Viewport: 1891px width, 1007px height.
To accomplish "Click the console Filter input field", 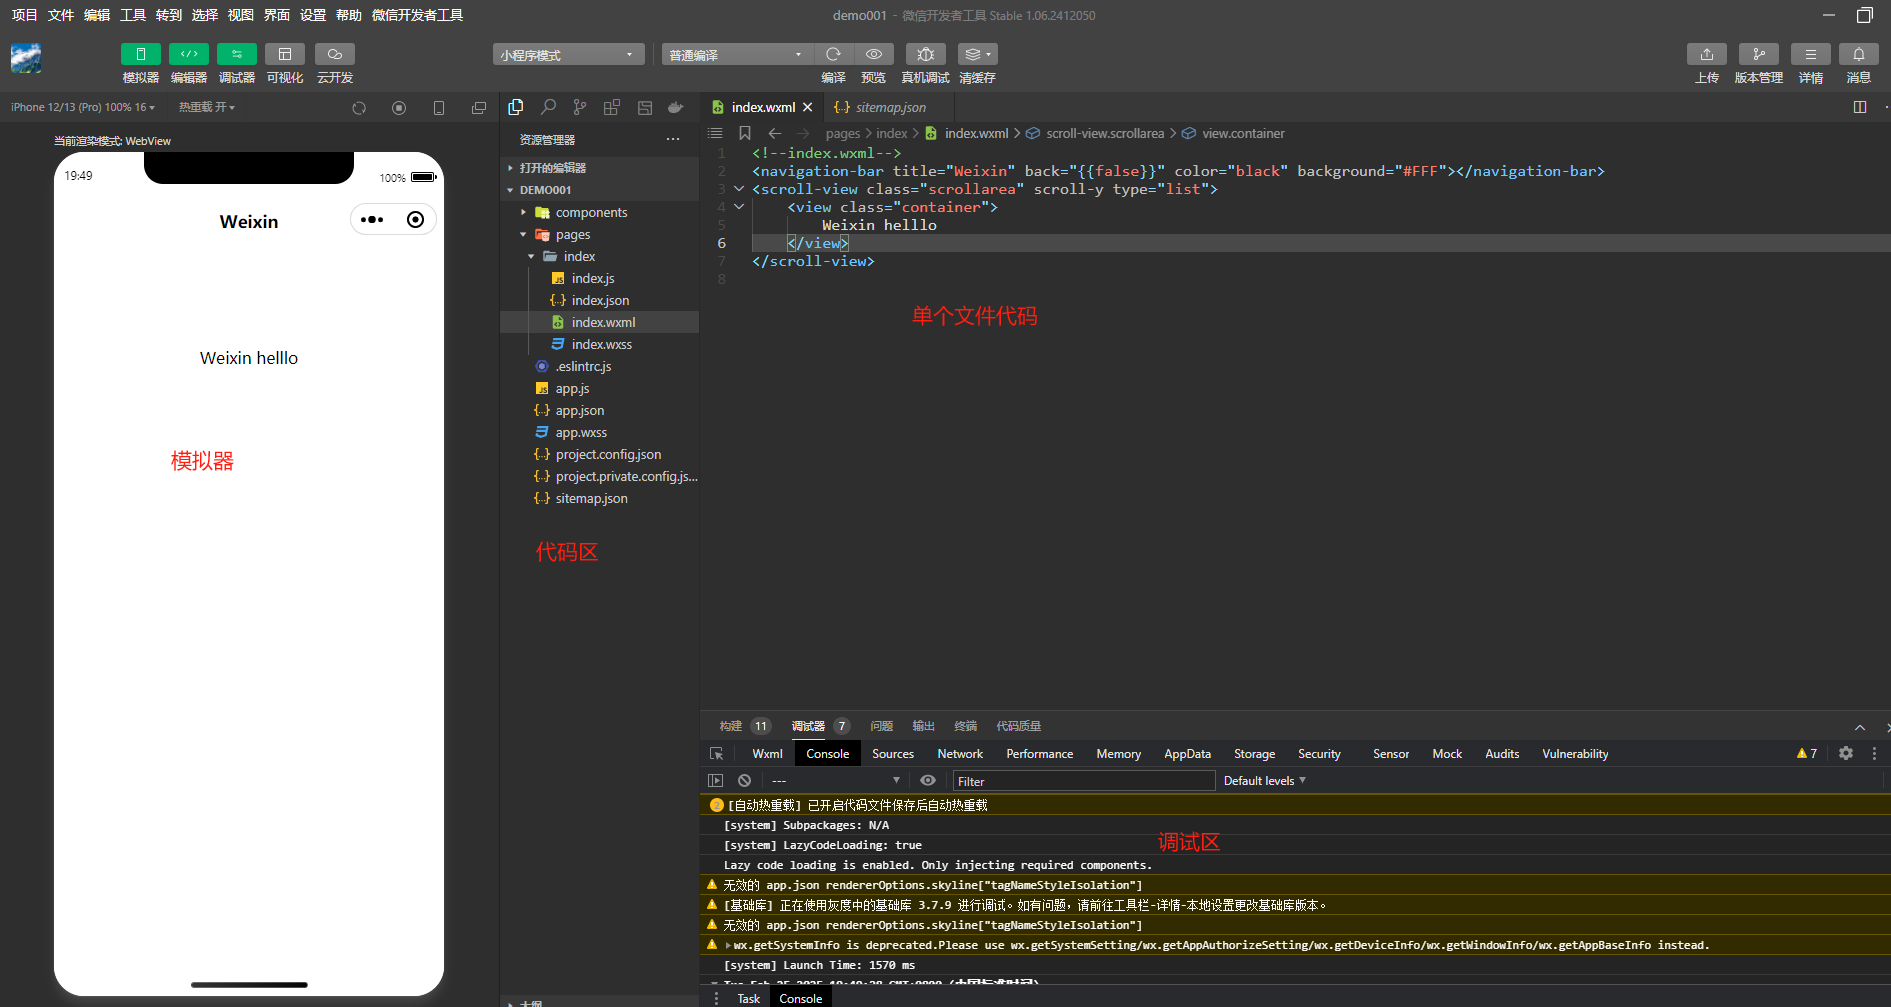I will point(1082,781).
